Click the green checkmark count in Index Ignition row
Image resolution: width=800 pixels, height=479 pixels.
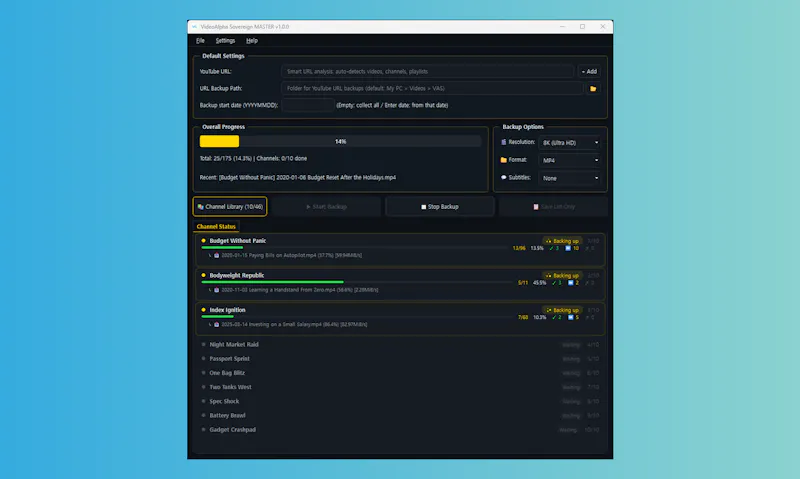point(557,317)
